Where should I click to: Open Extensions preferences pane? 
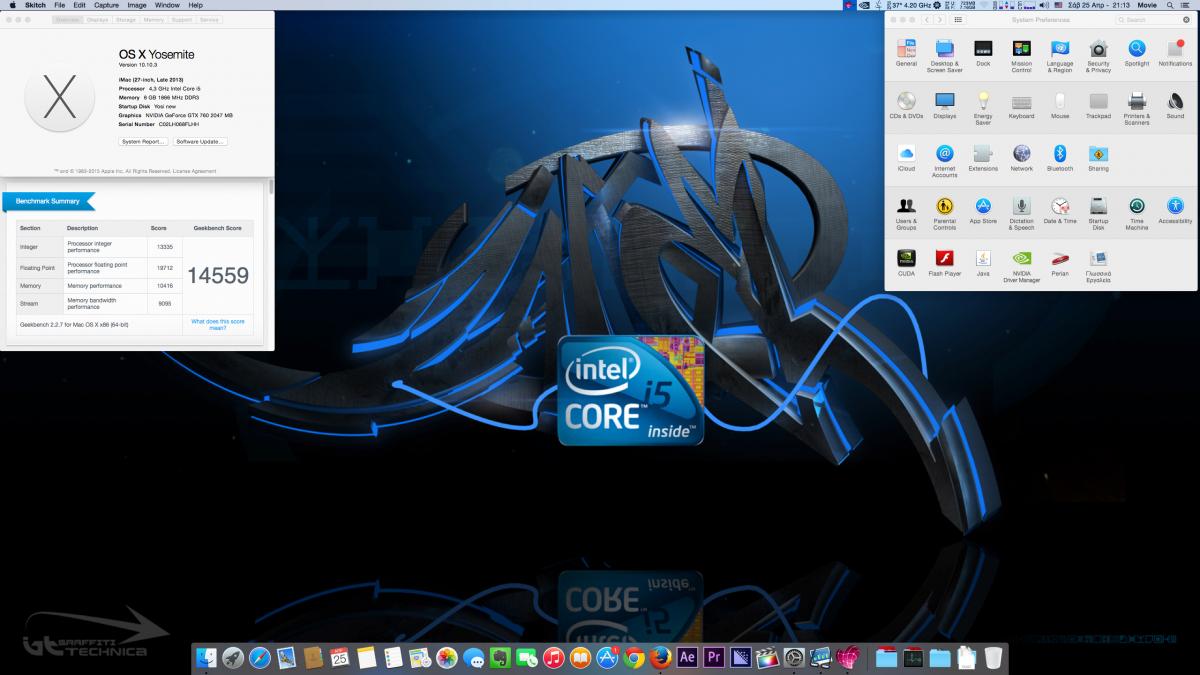click(x=983, y=158)
